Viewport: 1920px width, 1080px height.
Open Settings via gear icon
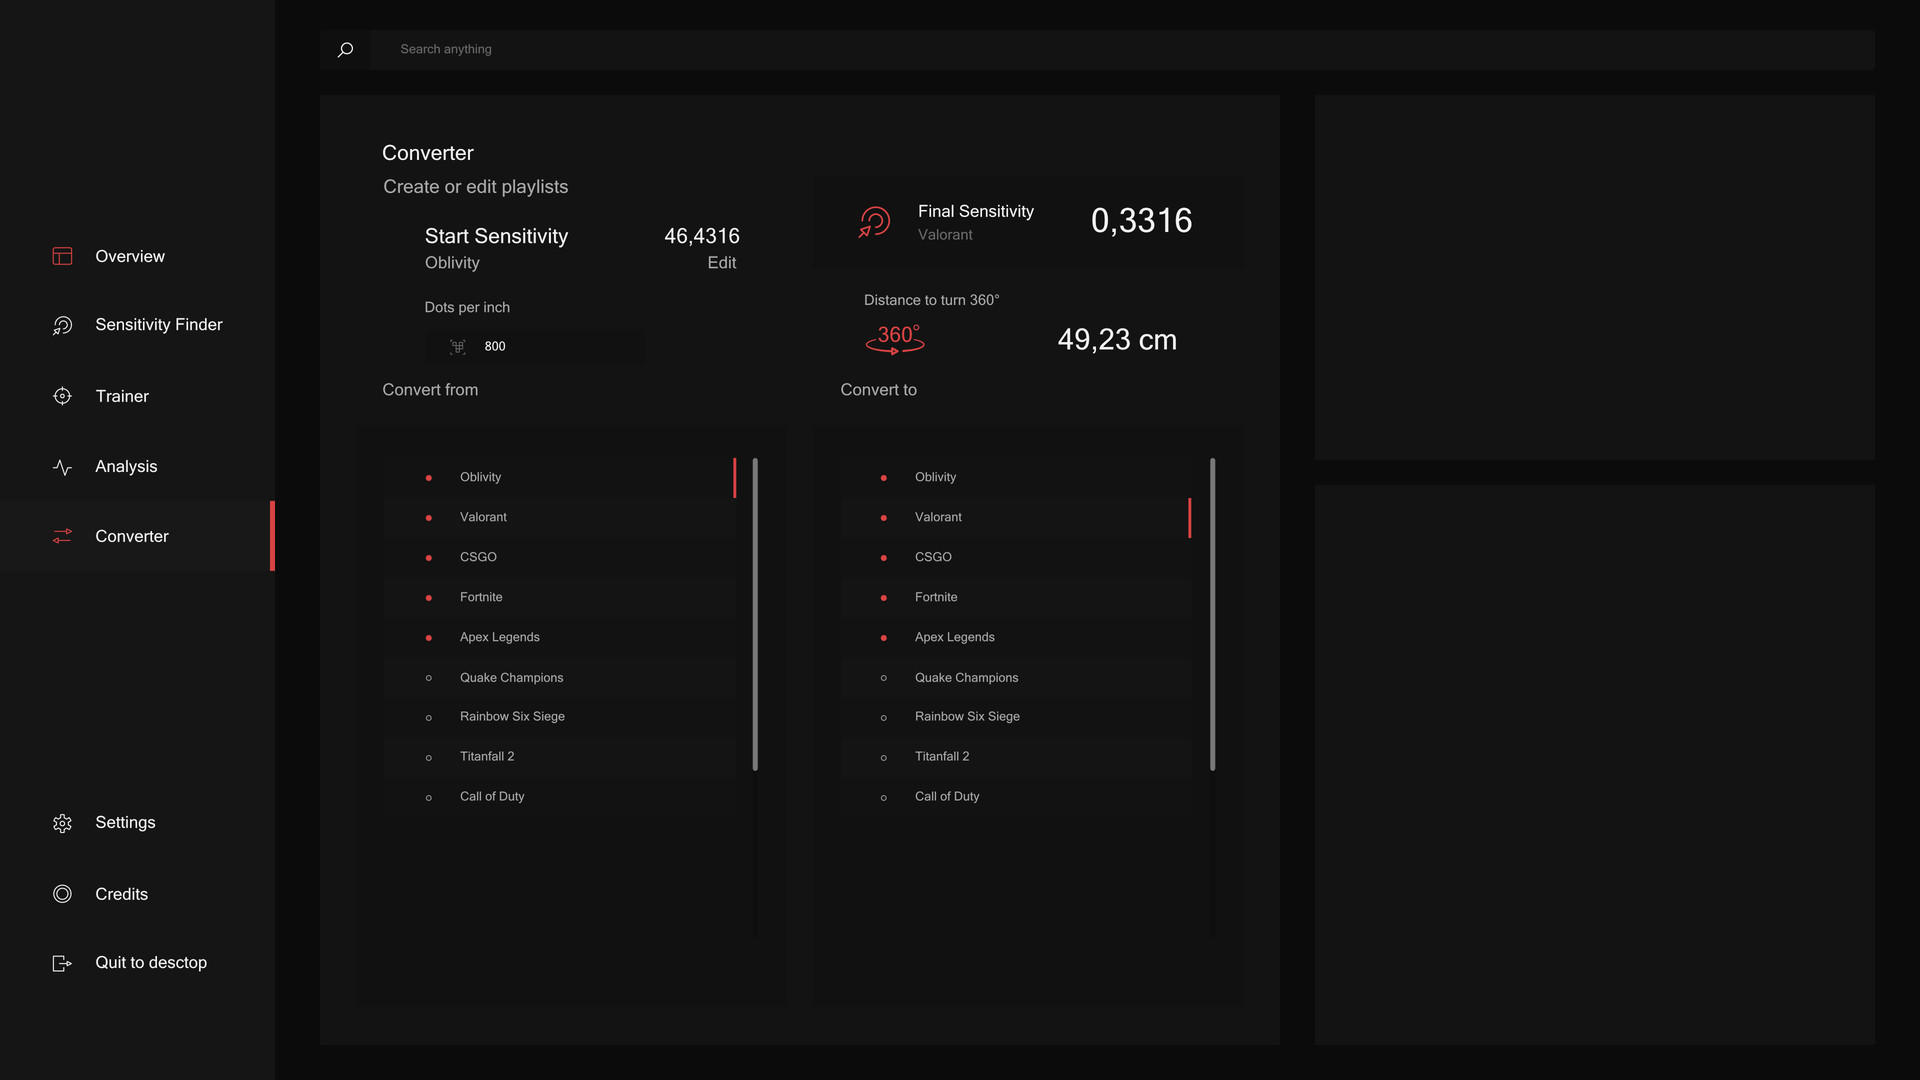(x=62, y=823)
